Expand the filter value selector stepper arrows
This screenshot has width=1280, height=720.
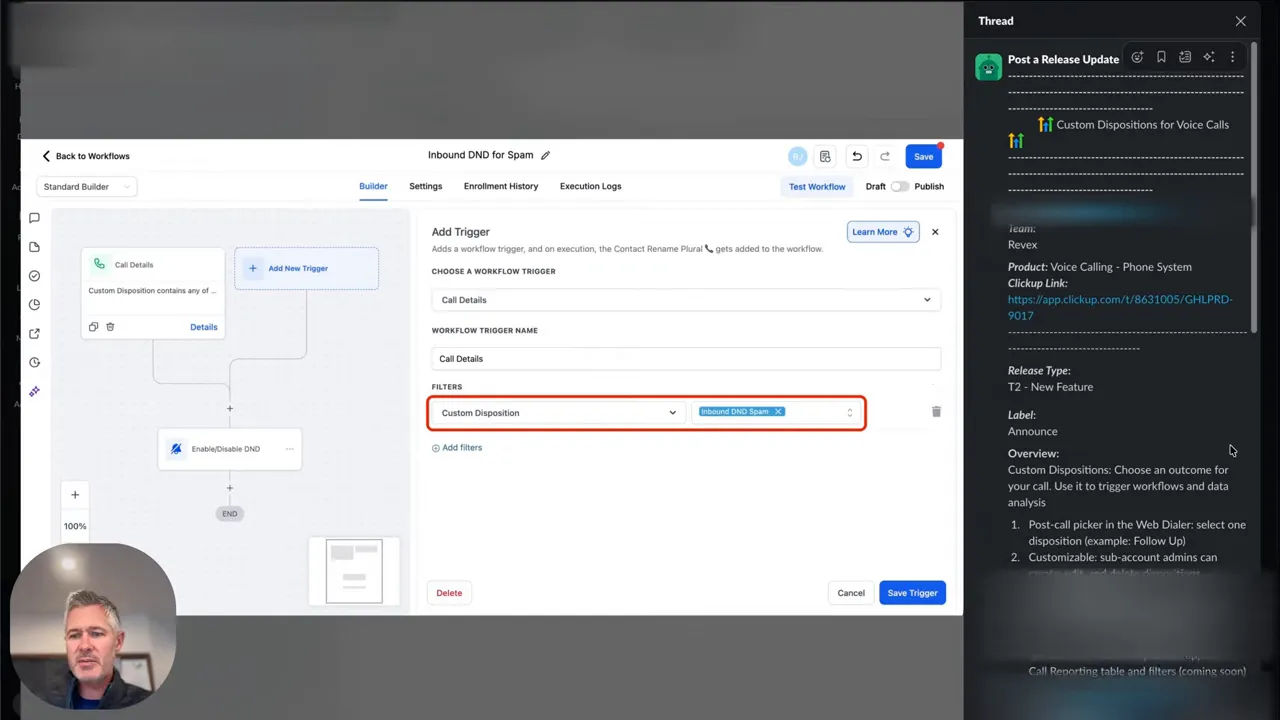coord(849,411)
